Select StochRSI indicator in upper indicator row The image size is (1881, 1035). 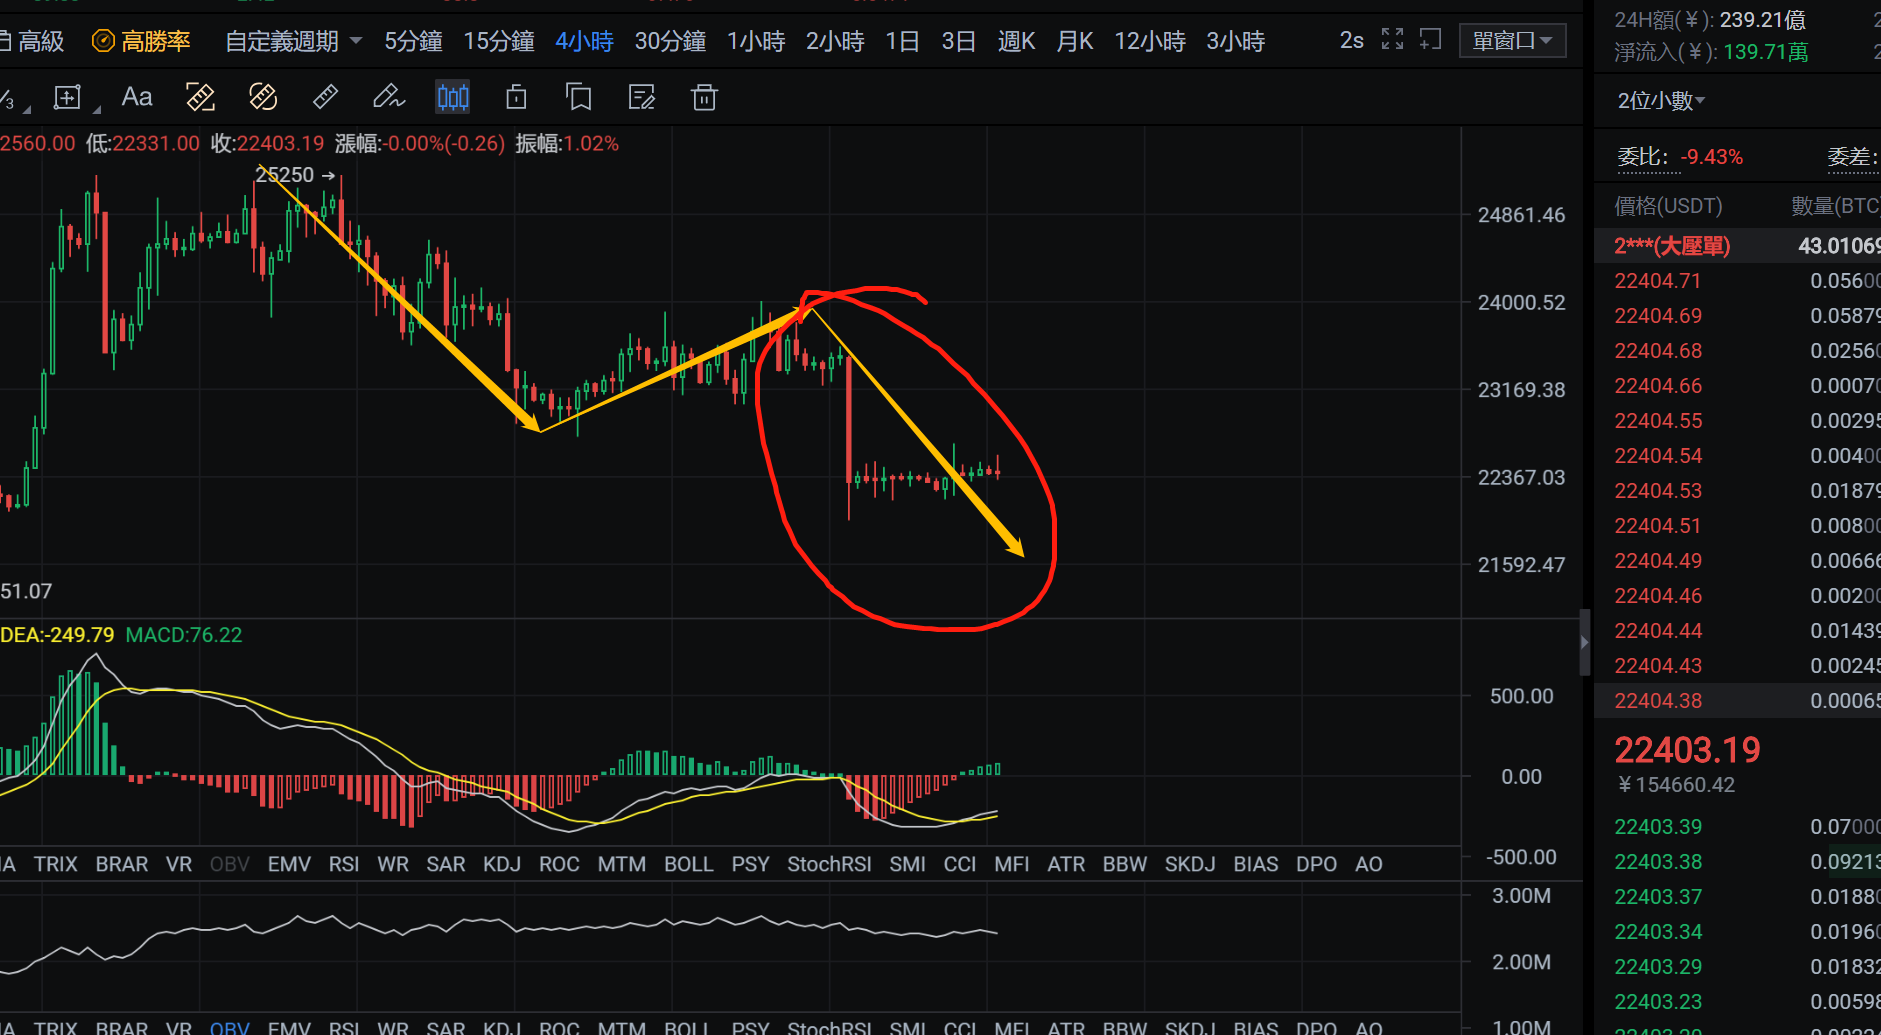(829, 864)
